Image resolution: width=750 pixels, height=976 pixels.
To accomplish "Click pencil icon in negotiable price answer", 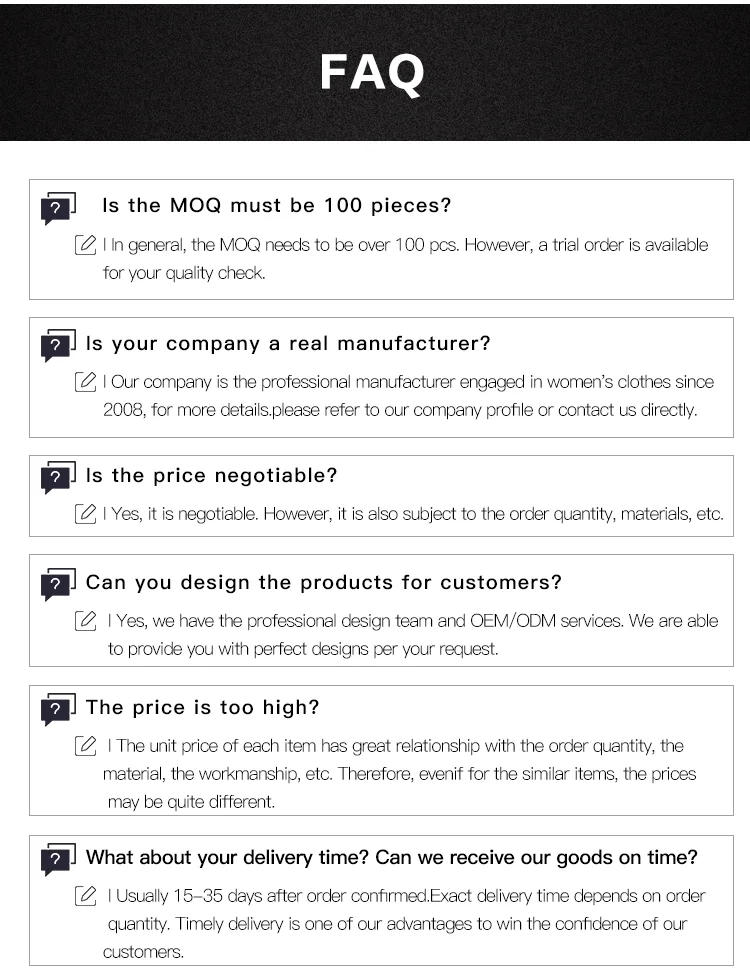I will point(85,514).
